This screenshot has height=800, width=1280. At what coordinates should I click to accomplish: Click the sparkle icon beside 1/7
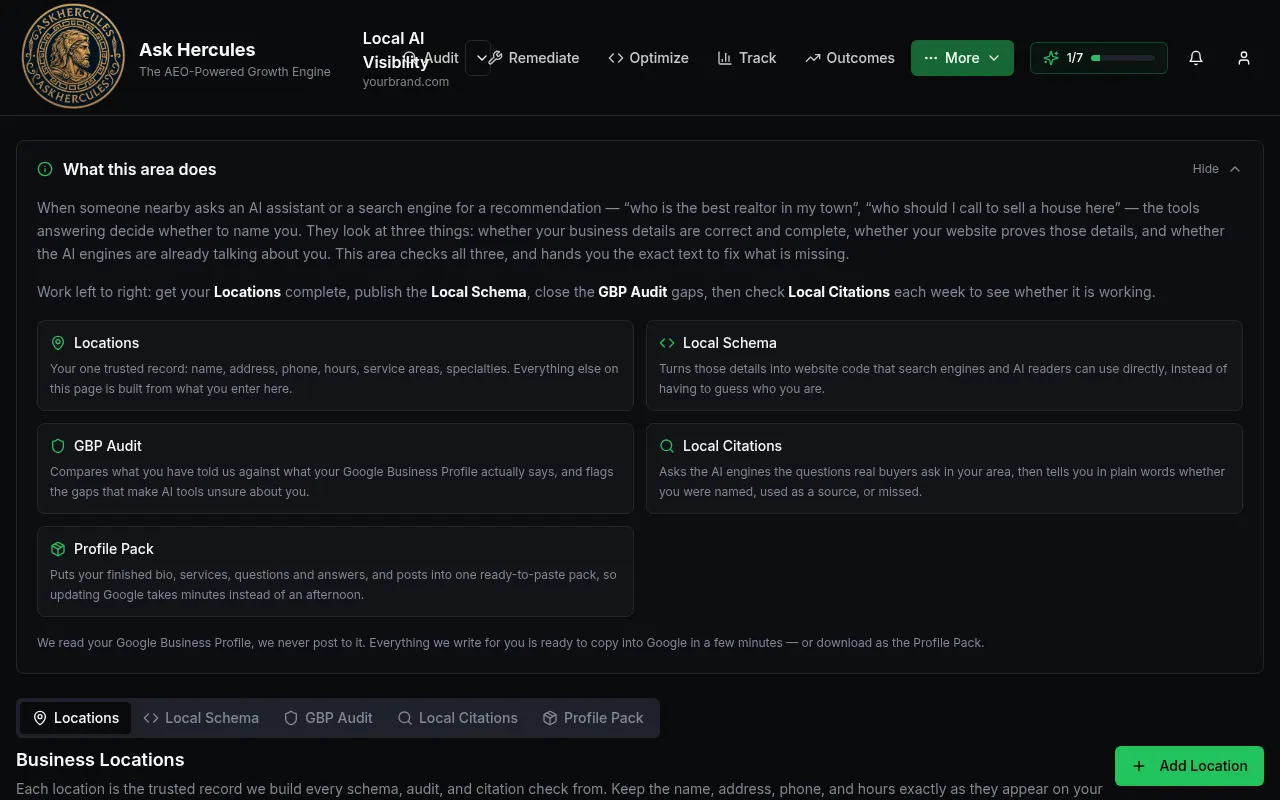pos(1051,58)
